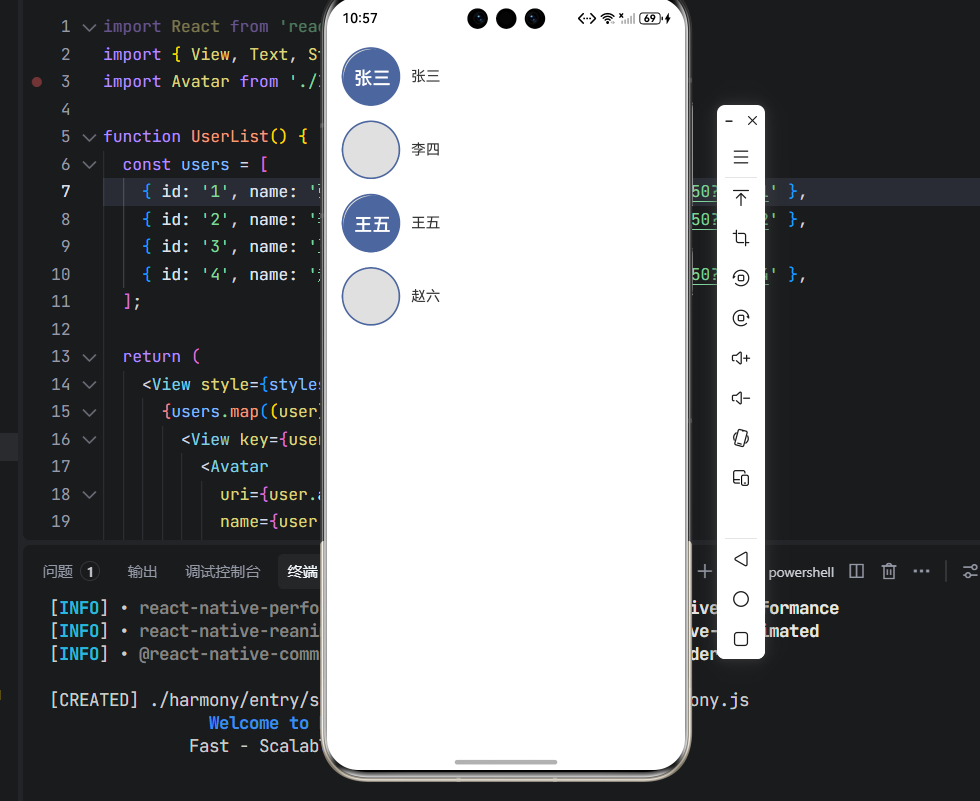Tap the 赵六 name label in the list
The height and width of the screenshot is (801, 980).
tap(426, 296)
